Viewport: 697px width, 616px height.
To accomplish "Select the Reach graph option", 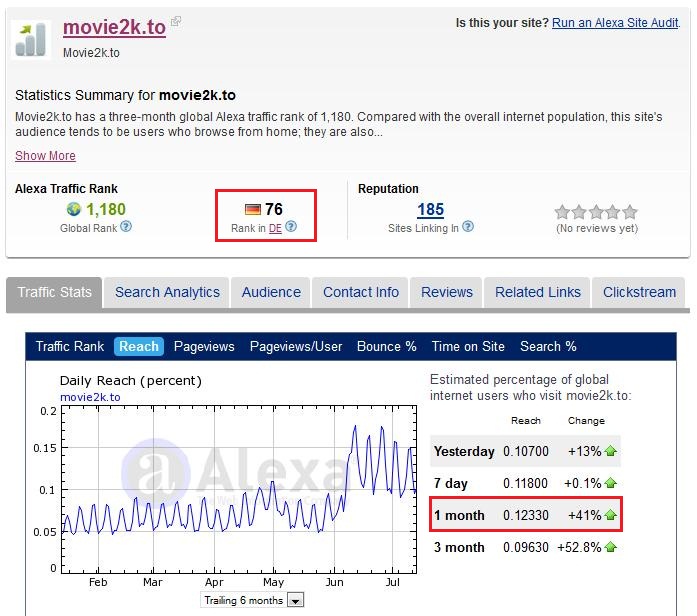I will pyautogui.click(x=139, y=346).
